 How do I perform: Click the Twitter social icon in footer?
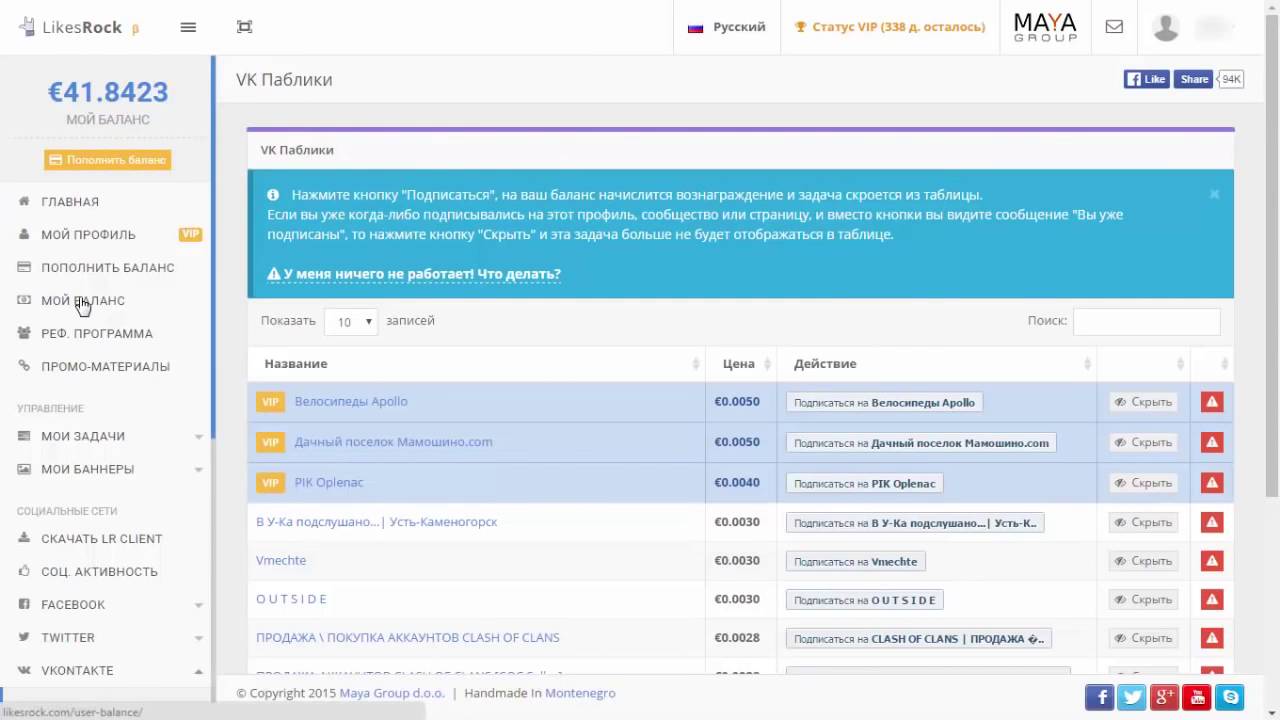coord(1132,697)
